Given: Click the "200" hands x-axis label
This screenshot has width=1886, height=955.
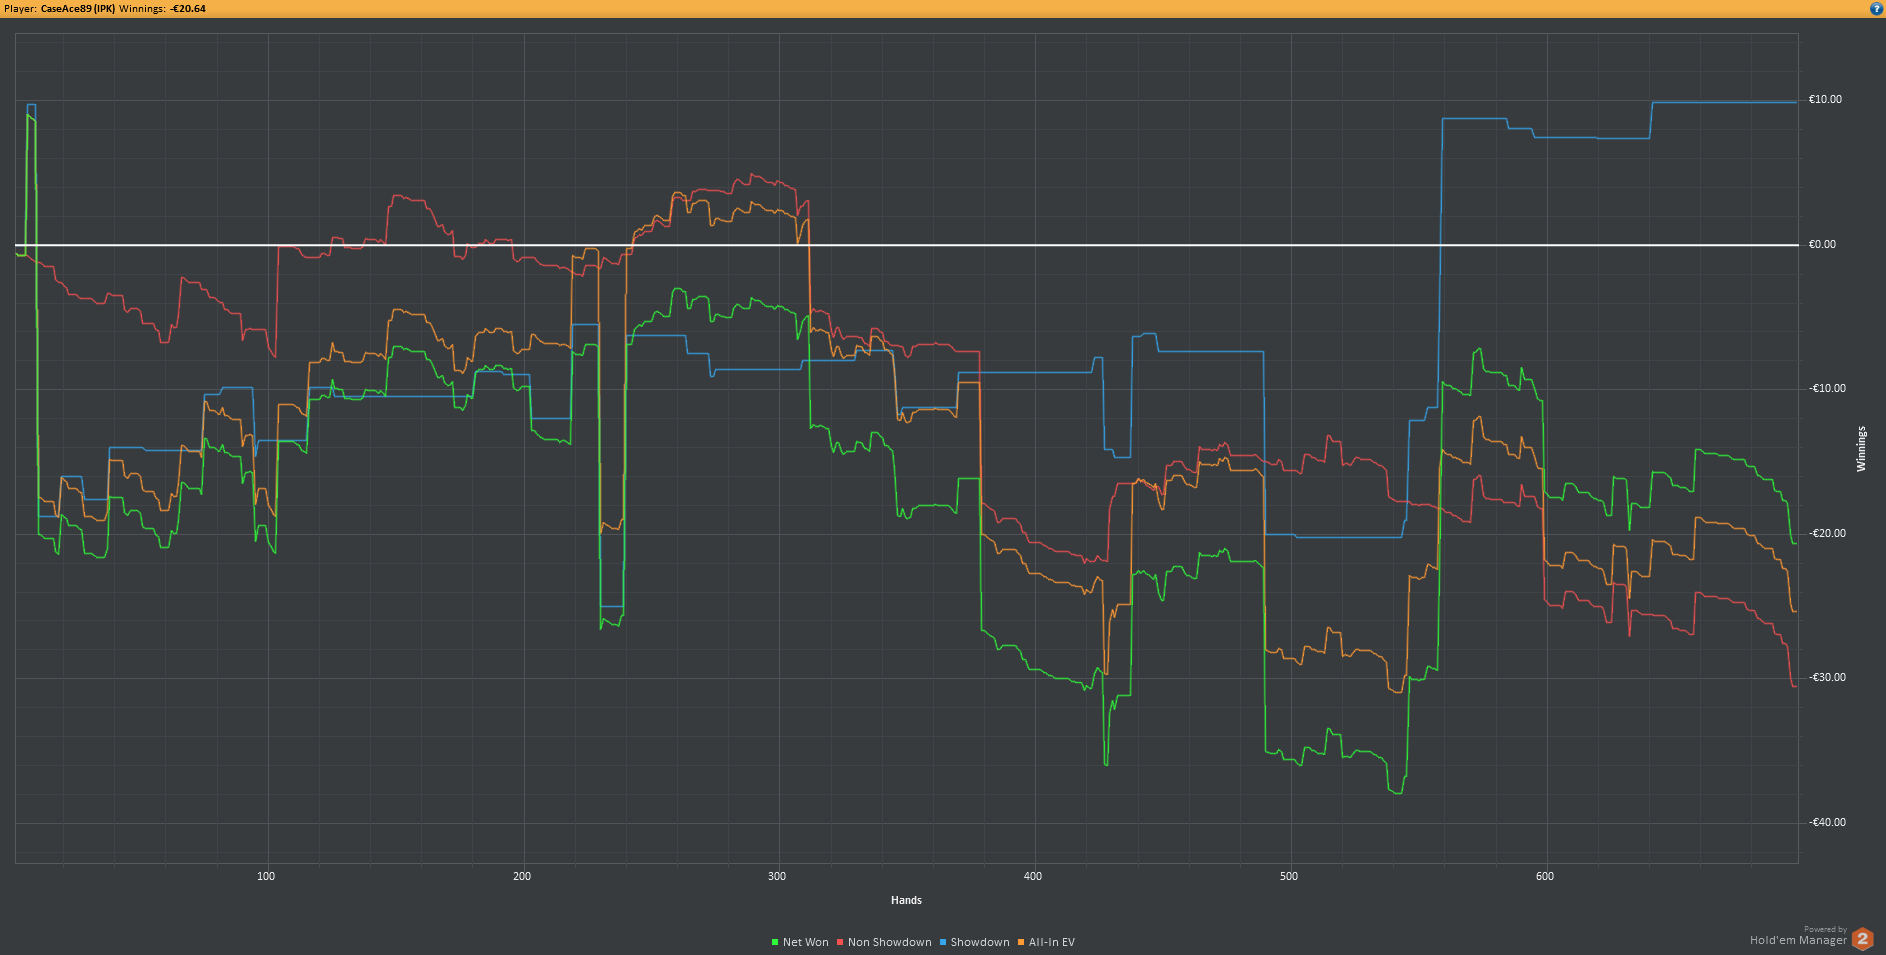Looking at the screenshot, I should (x=522, y=877).
